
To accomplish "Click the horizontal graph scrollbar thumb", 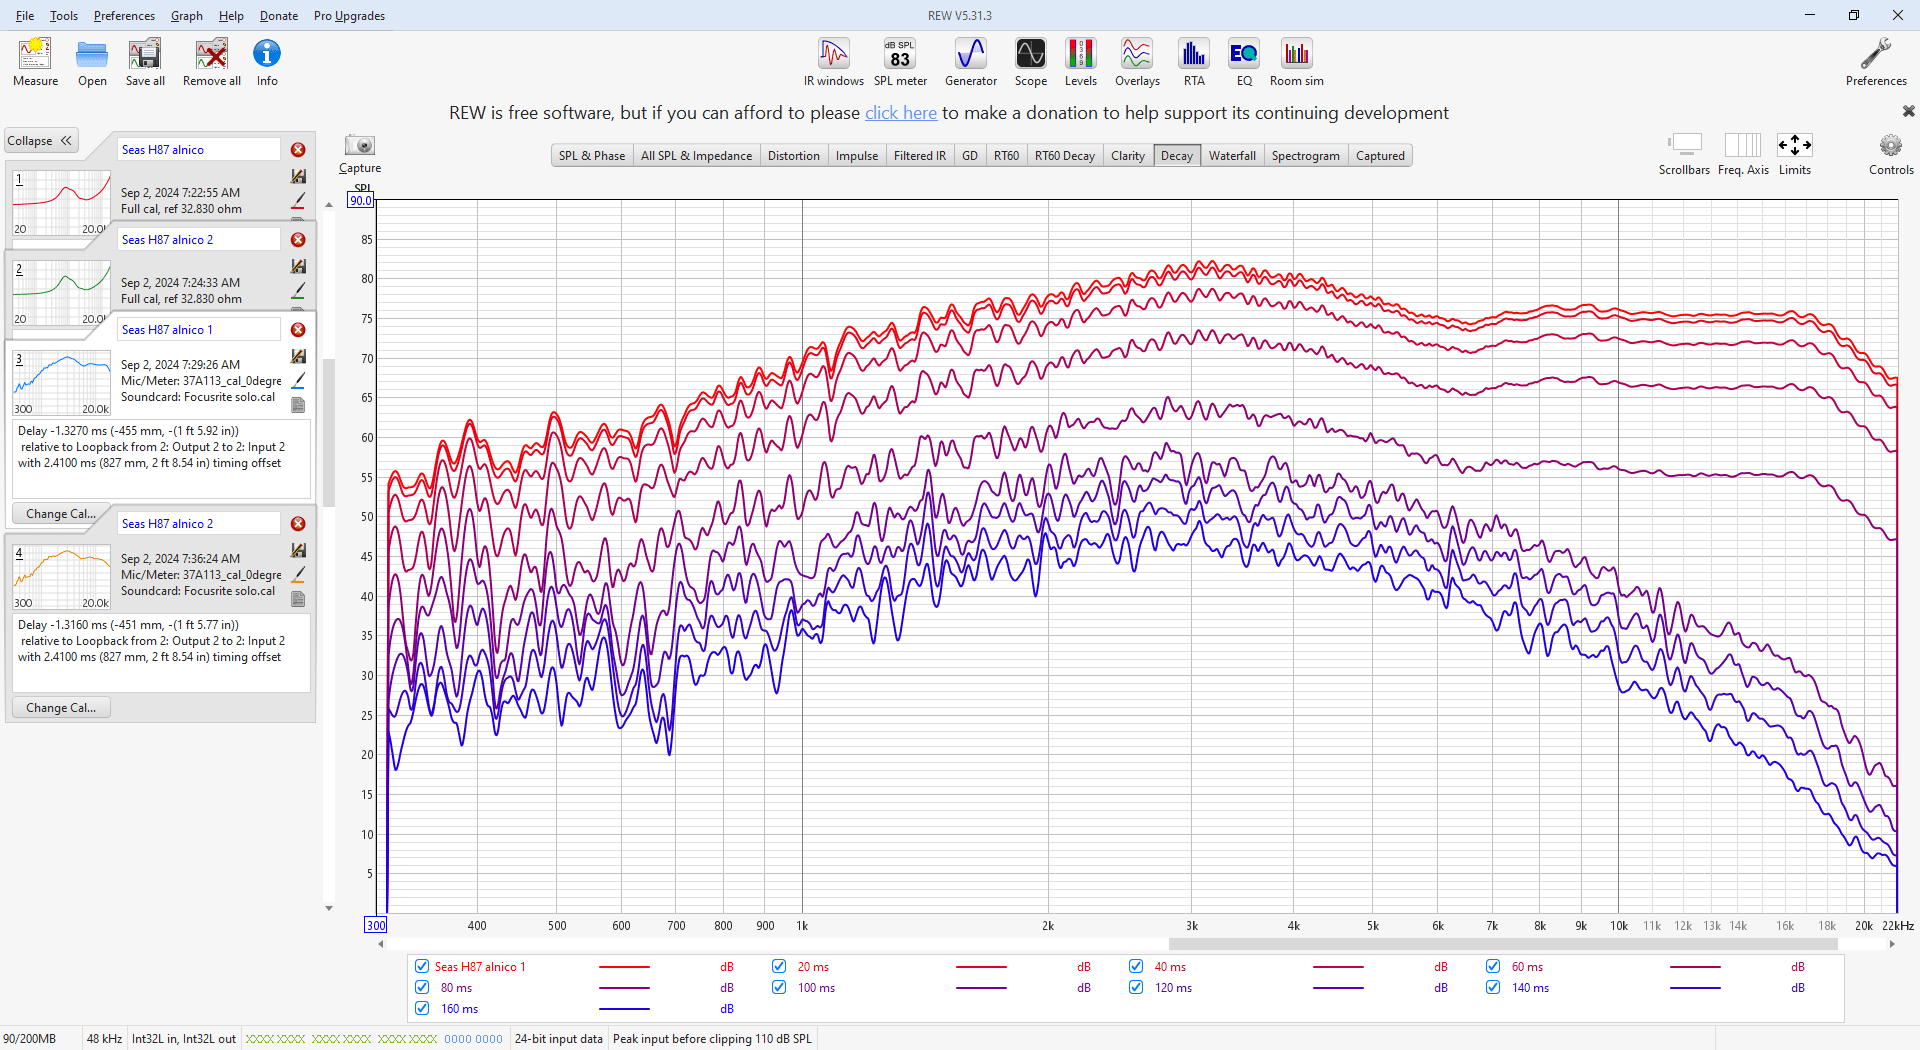I will tap(1503, 944).
